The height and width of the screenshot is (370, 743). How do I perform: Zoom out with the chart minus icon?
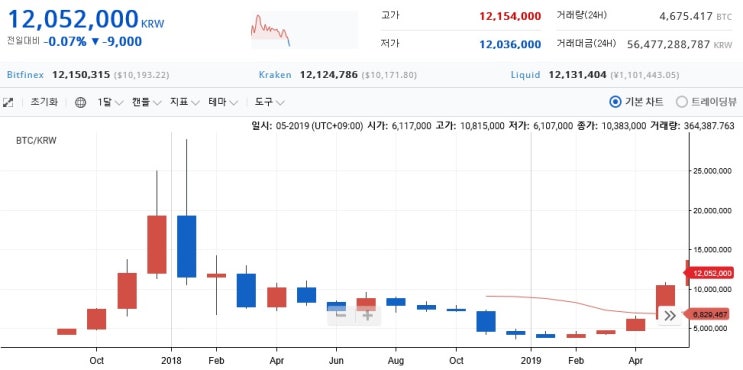click(x=340, y=316)
